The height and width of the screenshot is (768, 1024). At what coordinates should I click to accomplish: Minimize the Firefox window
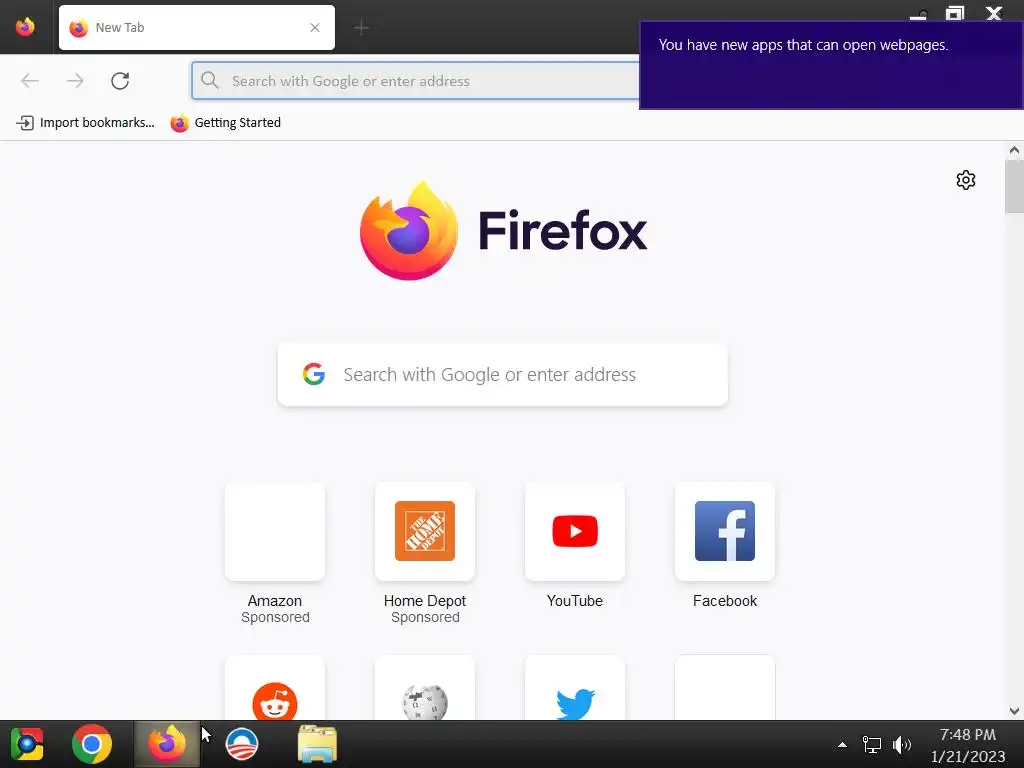tap(918, 14)
